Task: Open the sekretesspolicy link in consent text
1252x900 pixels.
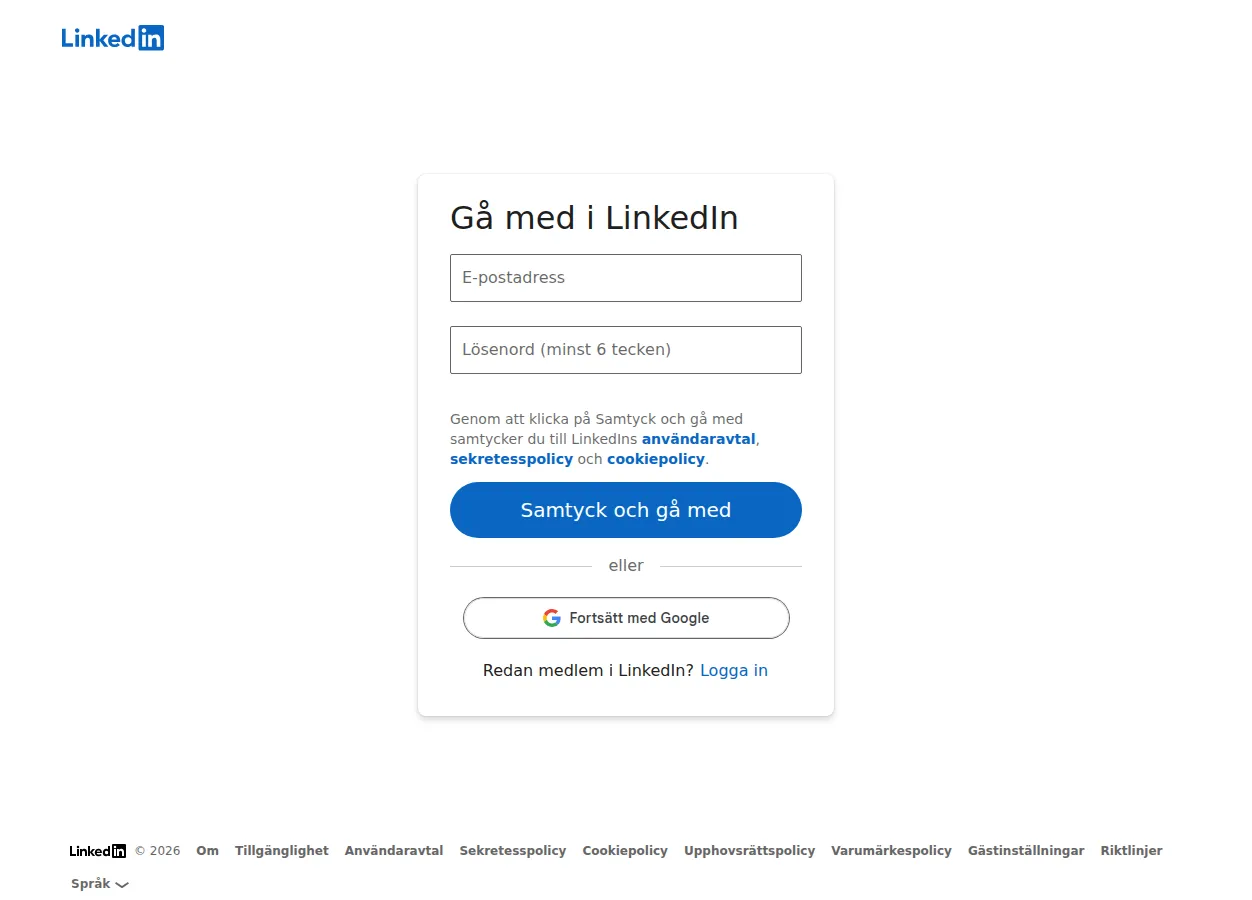Action: [511, 459]
